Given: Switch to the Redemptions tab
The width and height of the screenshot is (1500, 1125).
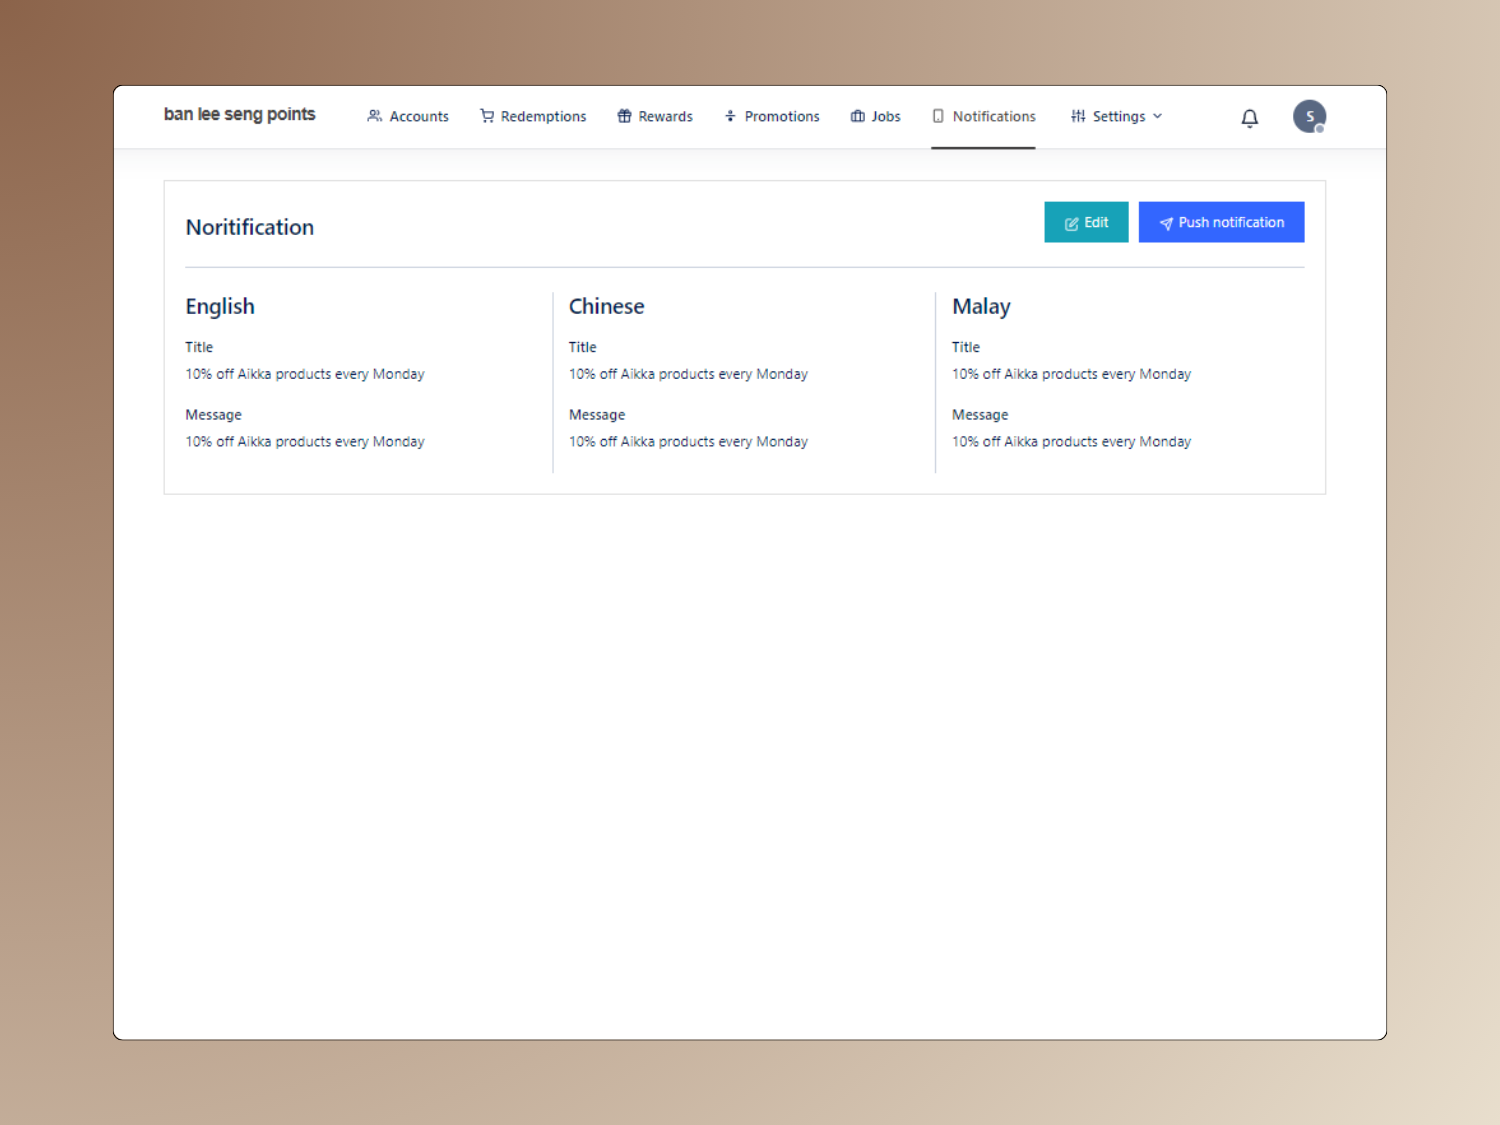Looking at the screenshot, I should click(543, 116).
